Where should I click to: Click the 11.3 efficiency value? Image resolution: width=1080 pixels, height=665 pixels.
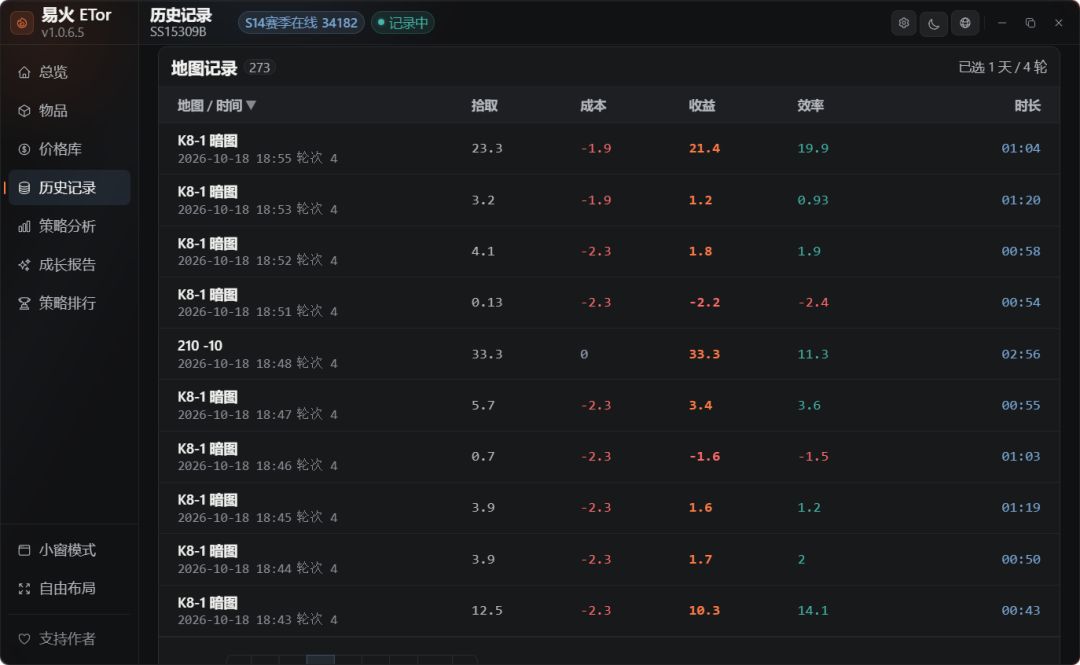click(x=813, y=354)
